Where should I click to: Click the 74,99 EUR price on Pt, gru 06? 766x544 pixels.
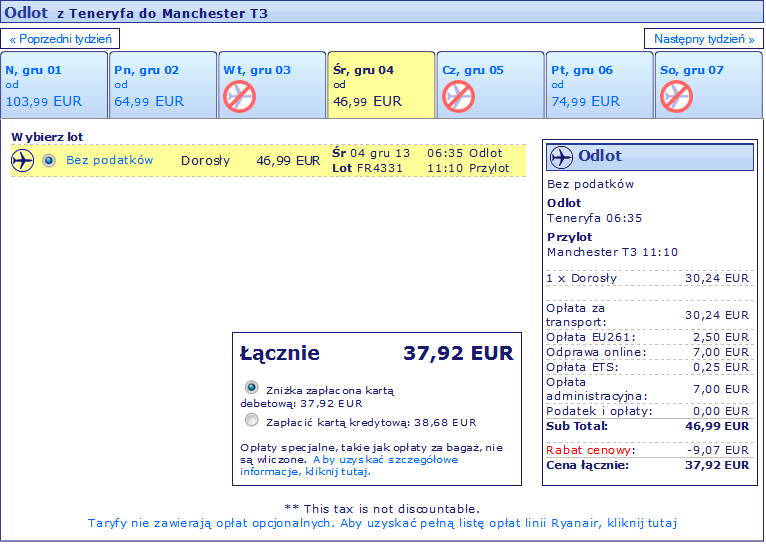coord(585,102)
